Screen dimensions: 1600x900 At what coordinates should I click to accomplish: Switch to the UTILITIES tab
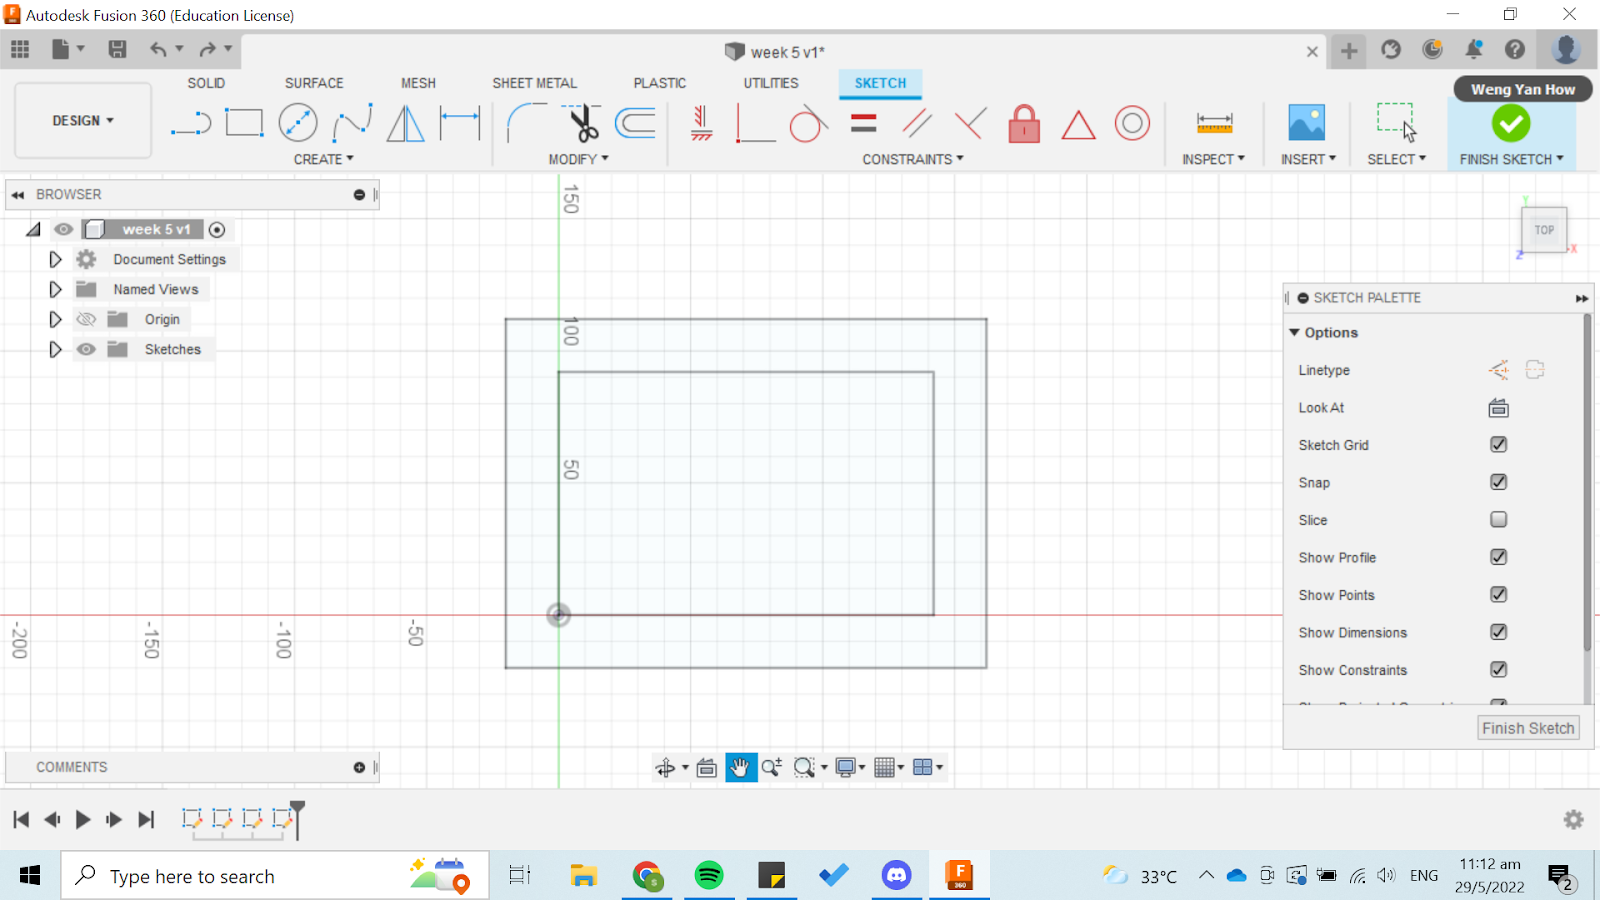(x=771, y=83)
